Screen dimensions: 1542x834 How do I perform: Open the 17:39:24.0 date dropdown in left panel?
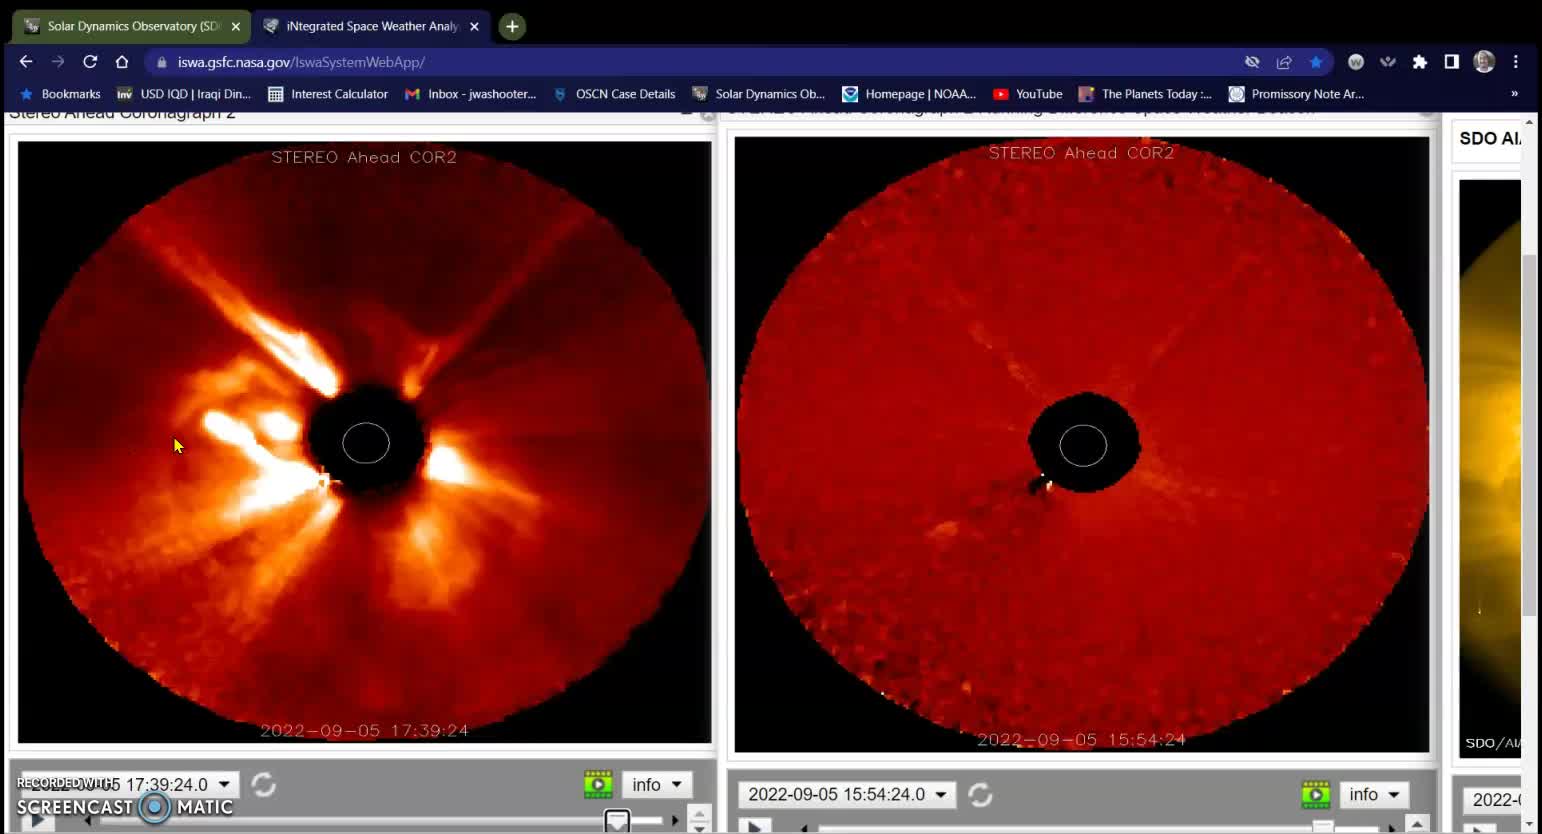coord(130,784)
